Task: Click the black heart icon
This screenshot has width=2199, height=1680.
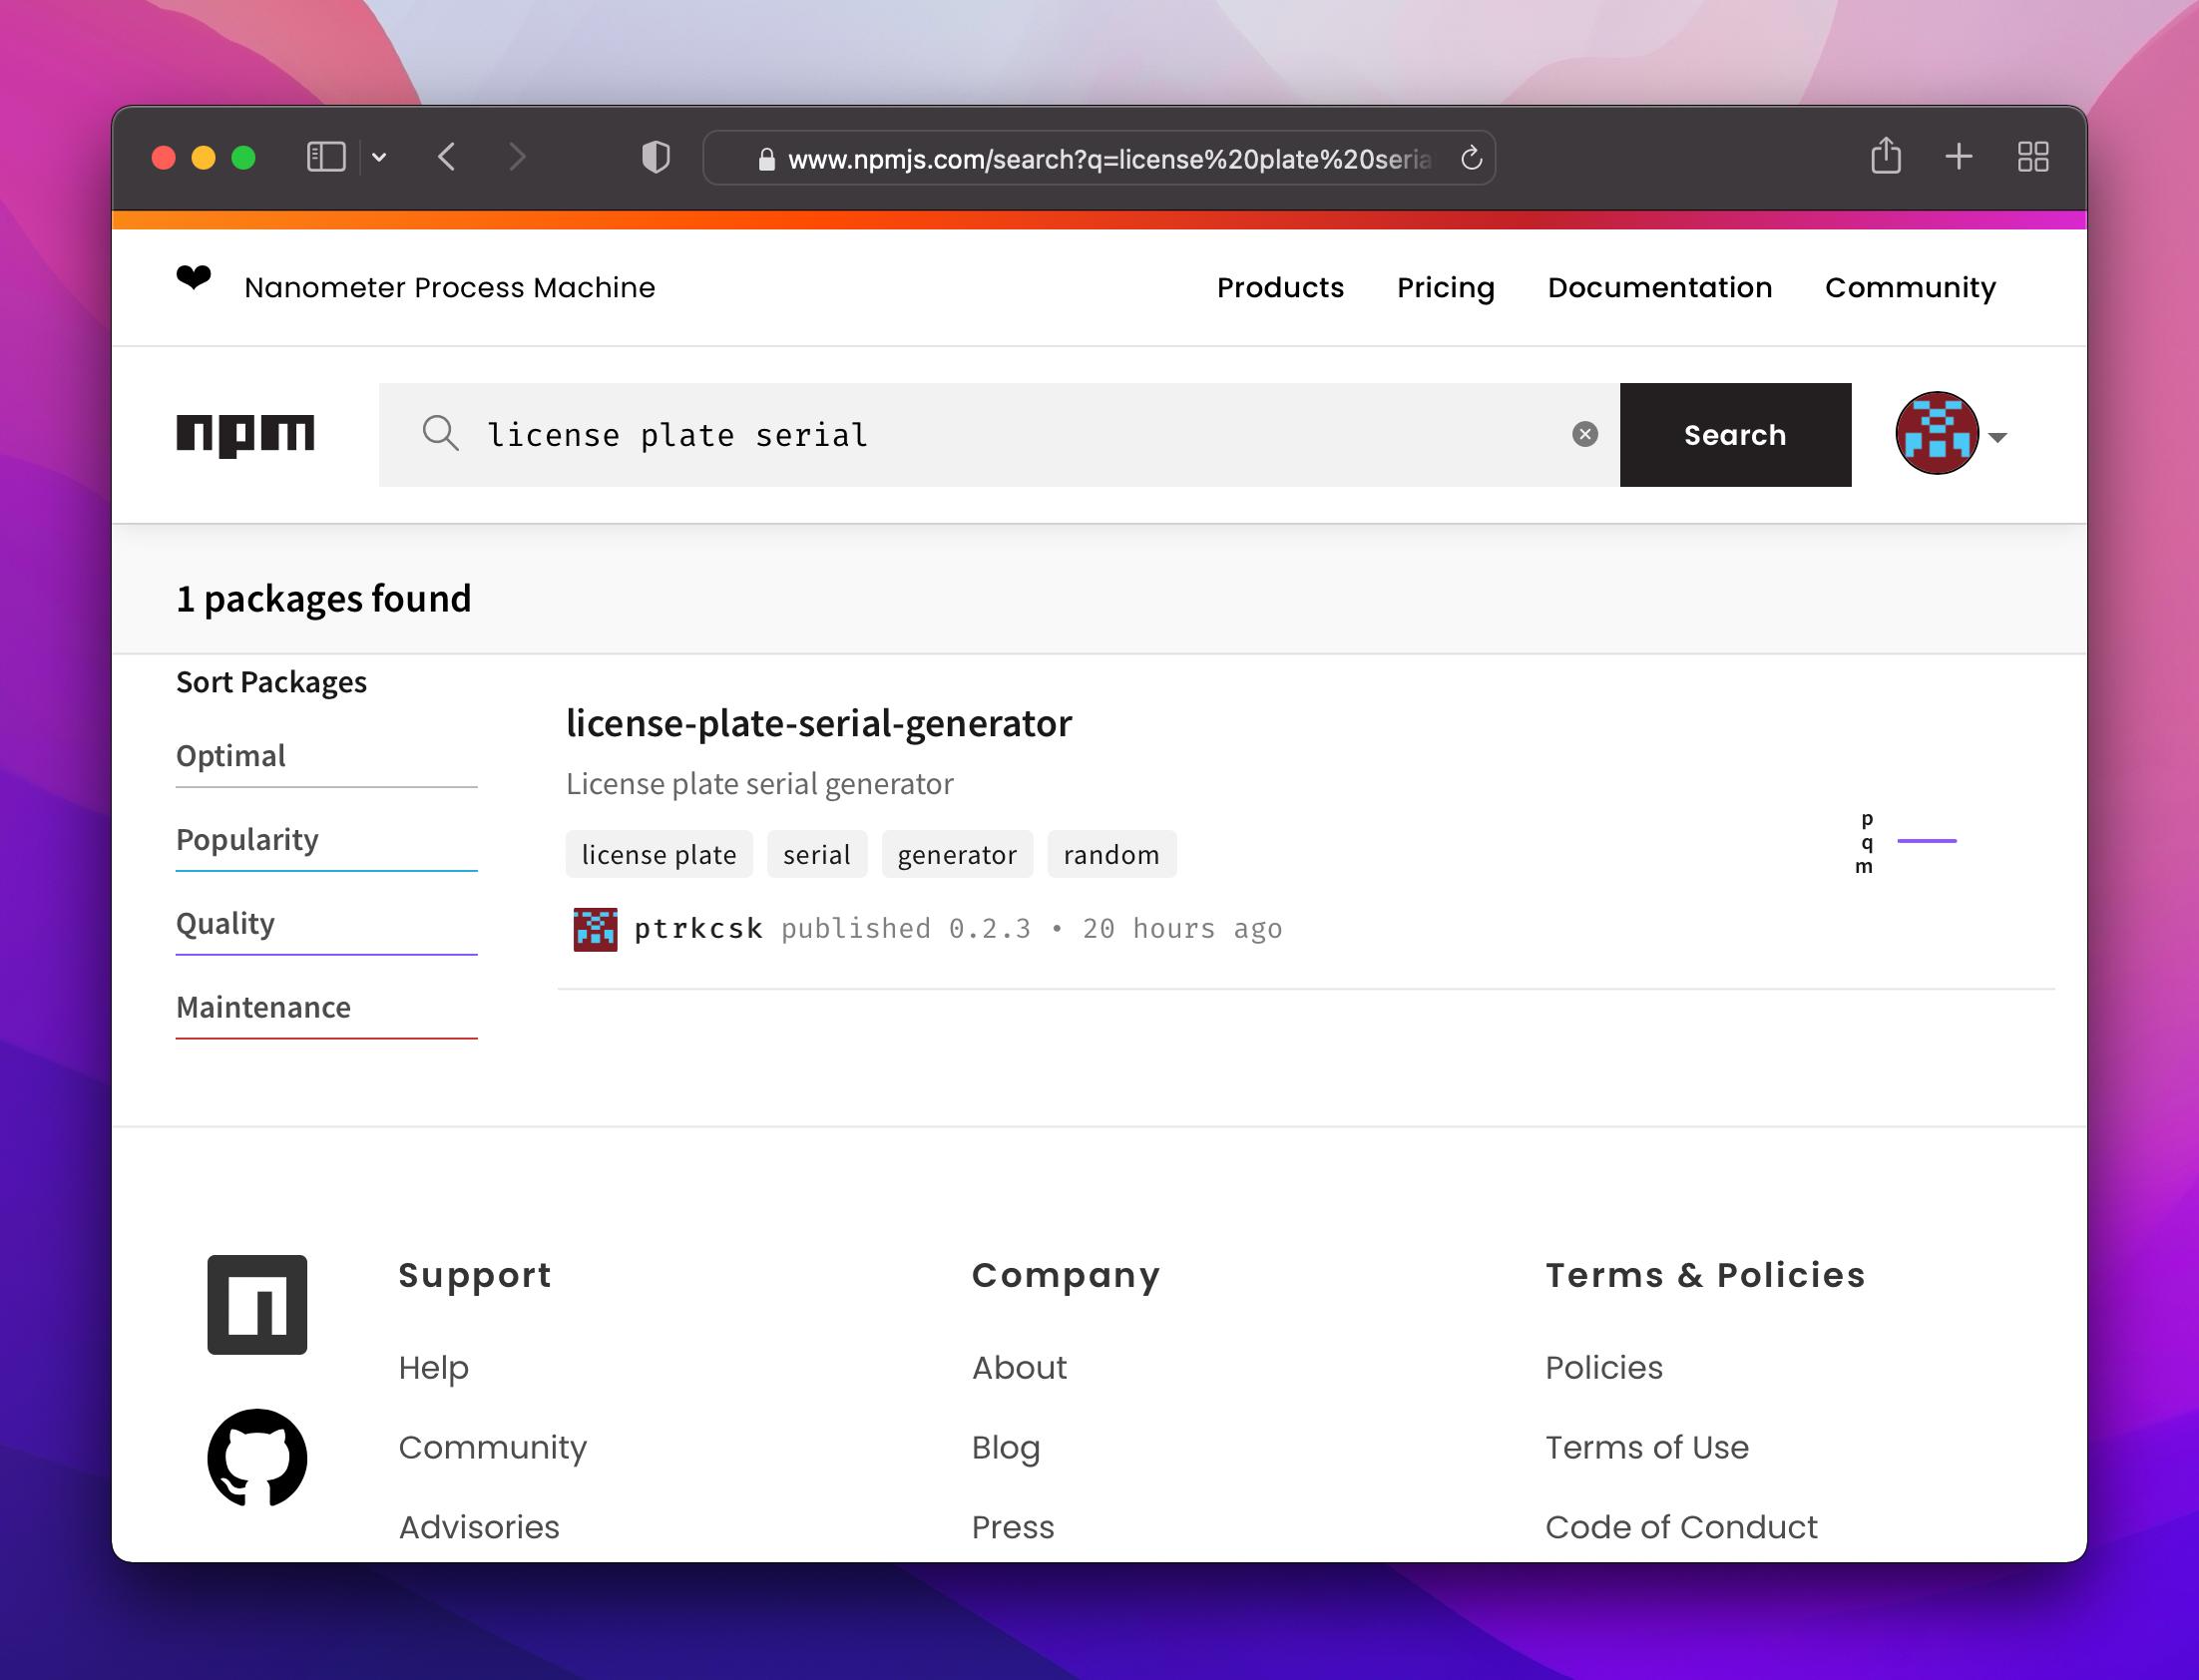Action: pos(194,277)
